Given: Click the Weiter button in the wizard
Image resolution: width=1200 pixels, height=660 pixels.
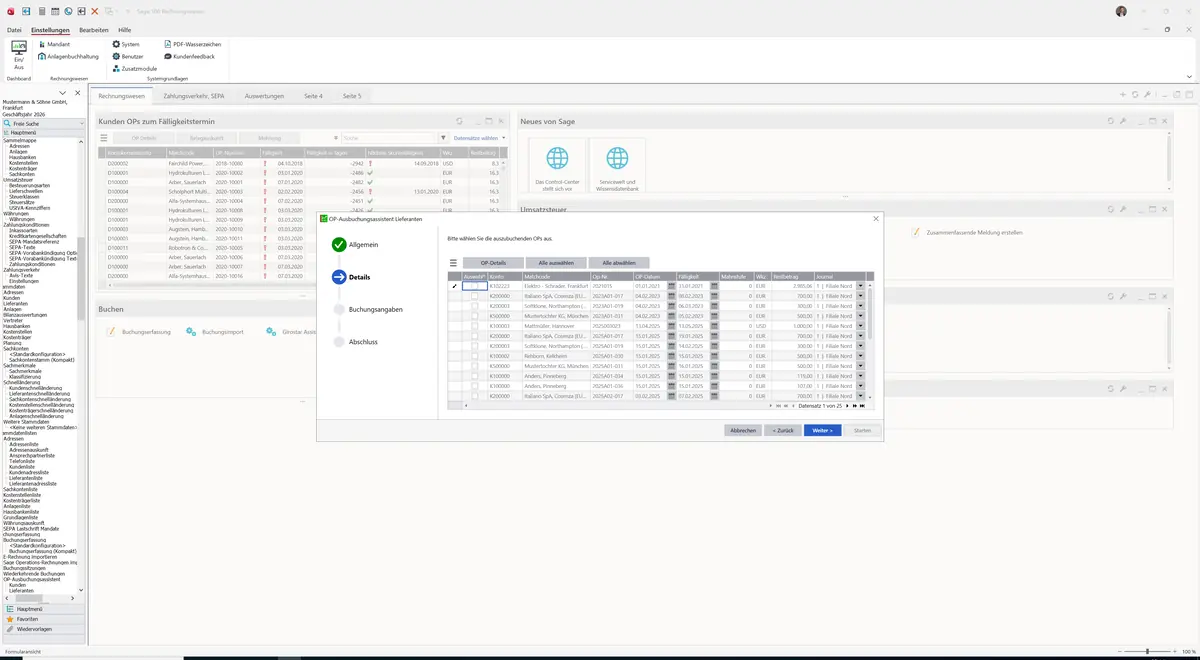Looking at the screenshot, I should 822,430.
